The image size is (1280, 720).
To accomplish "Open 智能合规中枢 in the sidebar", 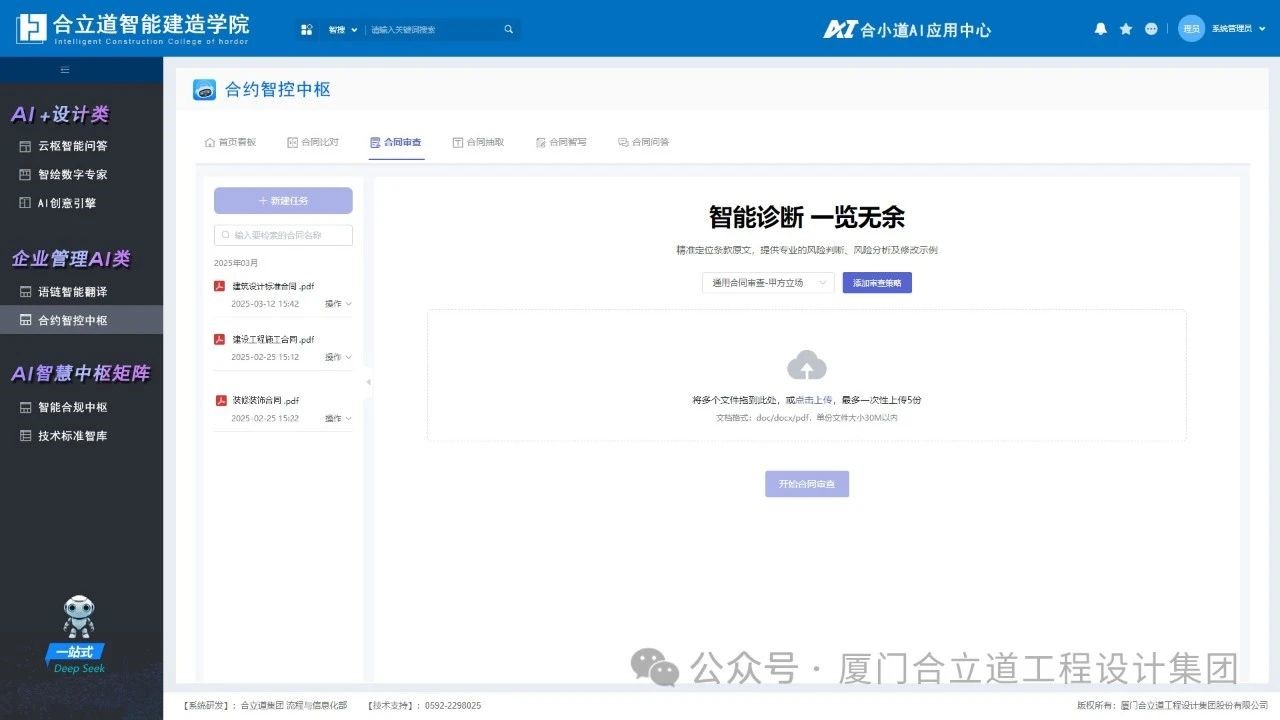I will click(x=72, y=407).
